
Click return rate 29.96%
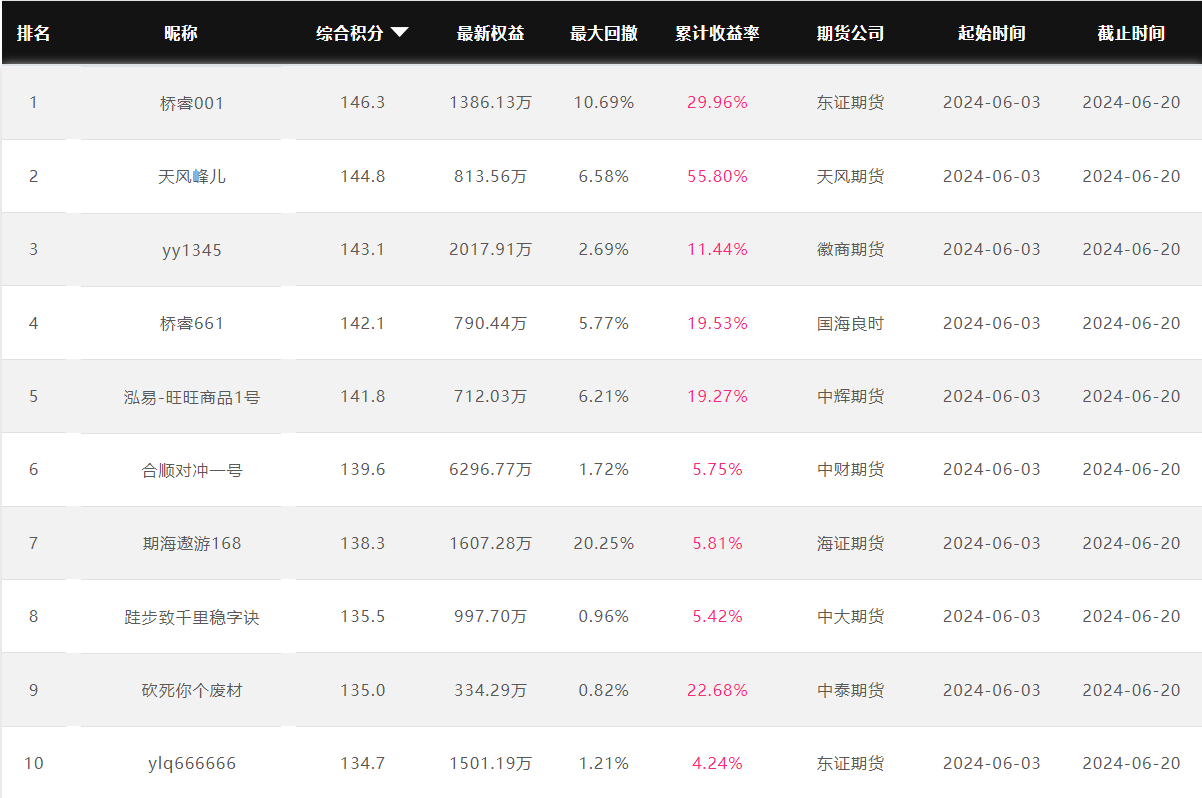(717, 102)
